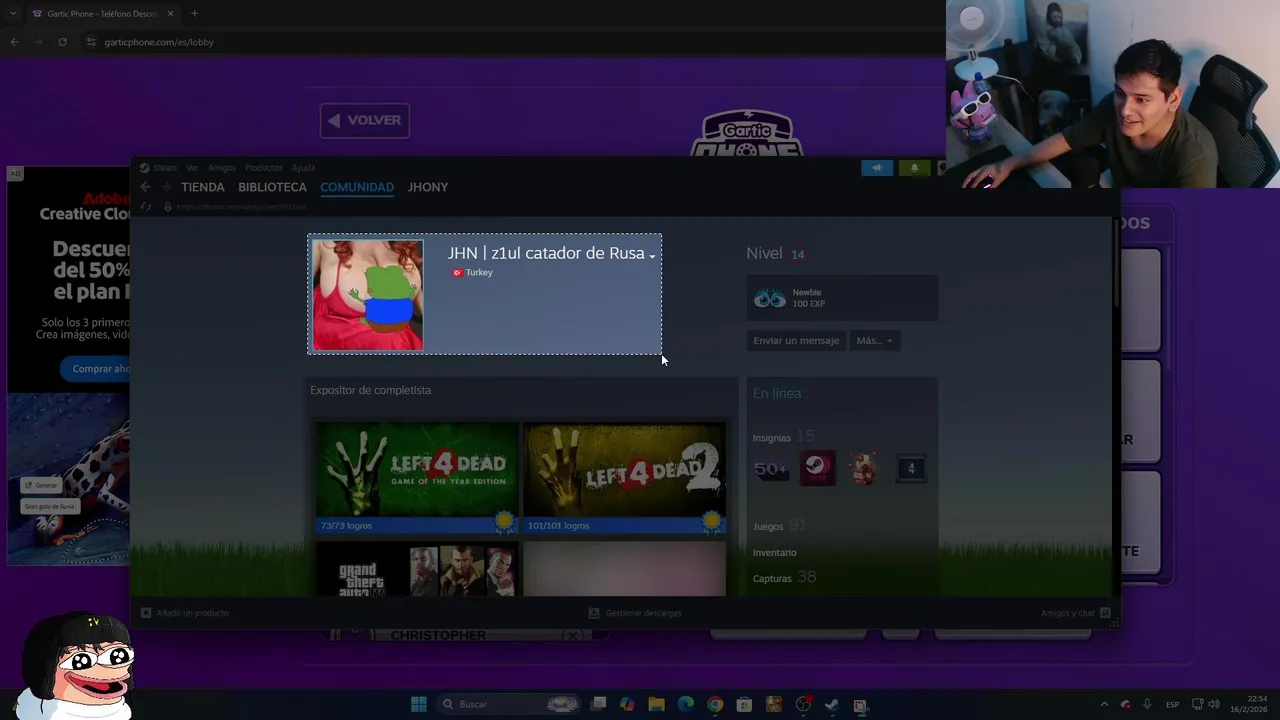Reload the garticphone.com page
The image size is (1280, 720).
[x=62, y=42]
